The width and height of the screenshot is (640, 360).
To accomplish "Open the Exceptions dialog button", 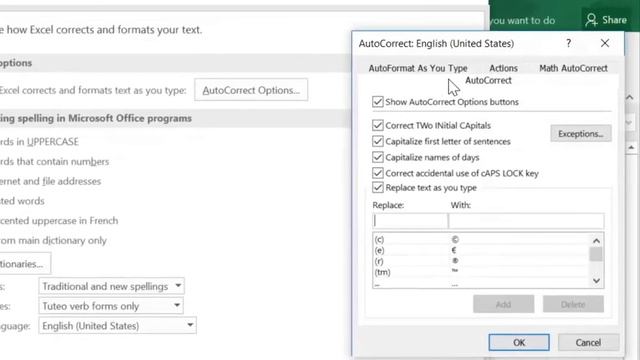I will [x=580, y=134].
